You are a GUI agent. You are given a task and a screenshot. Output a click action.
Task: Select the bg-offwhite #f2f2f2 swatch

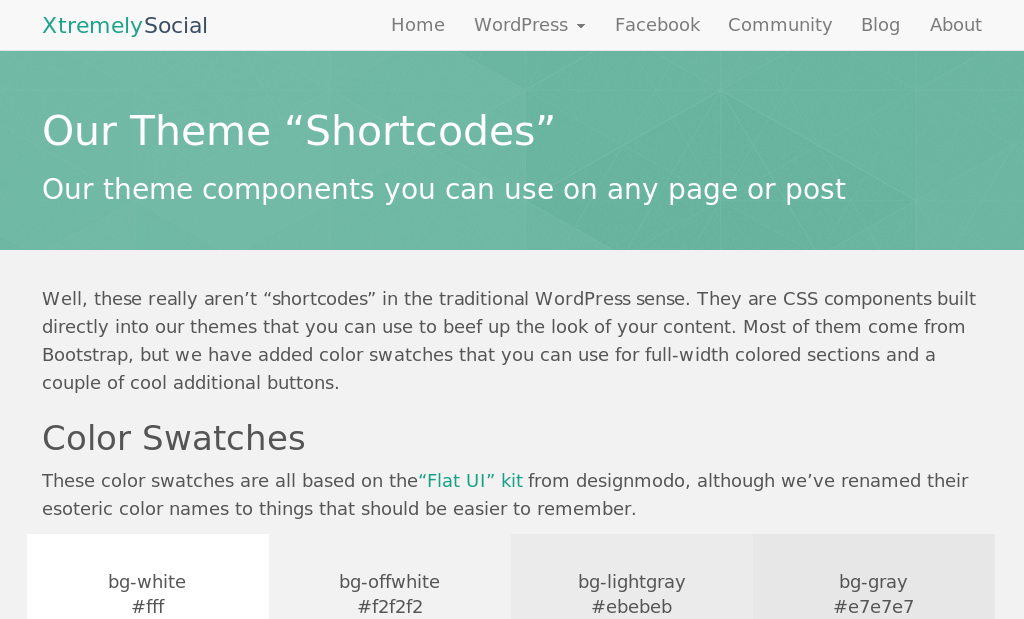click(390, 577)
